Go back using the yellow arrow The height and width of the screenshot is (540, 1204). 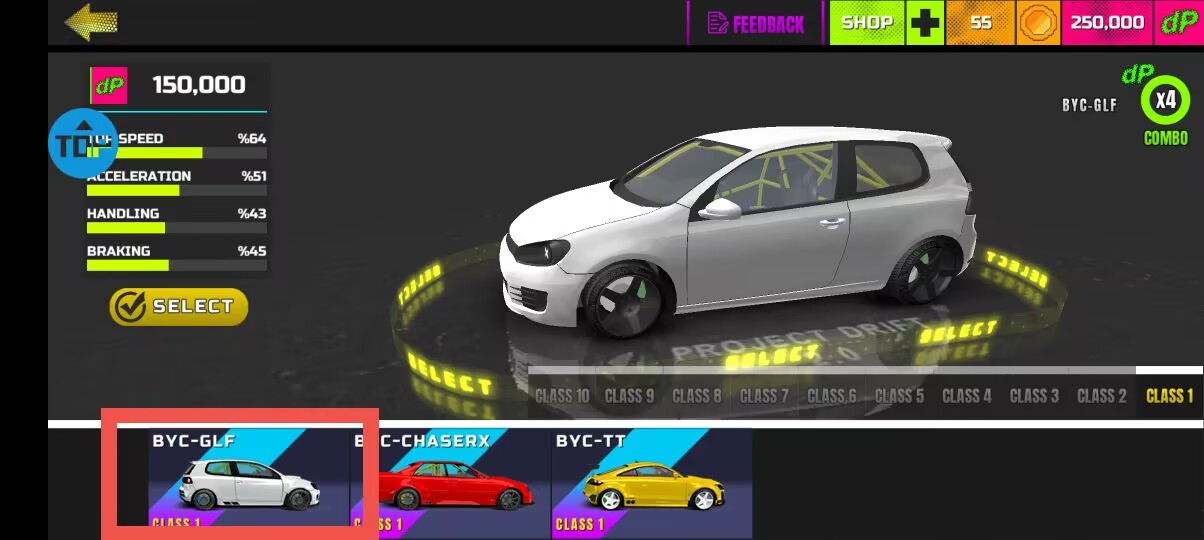point(91,22)
